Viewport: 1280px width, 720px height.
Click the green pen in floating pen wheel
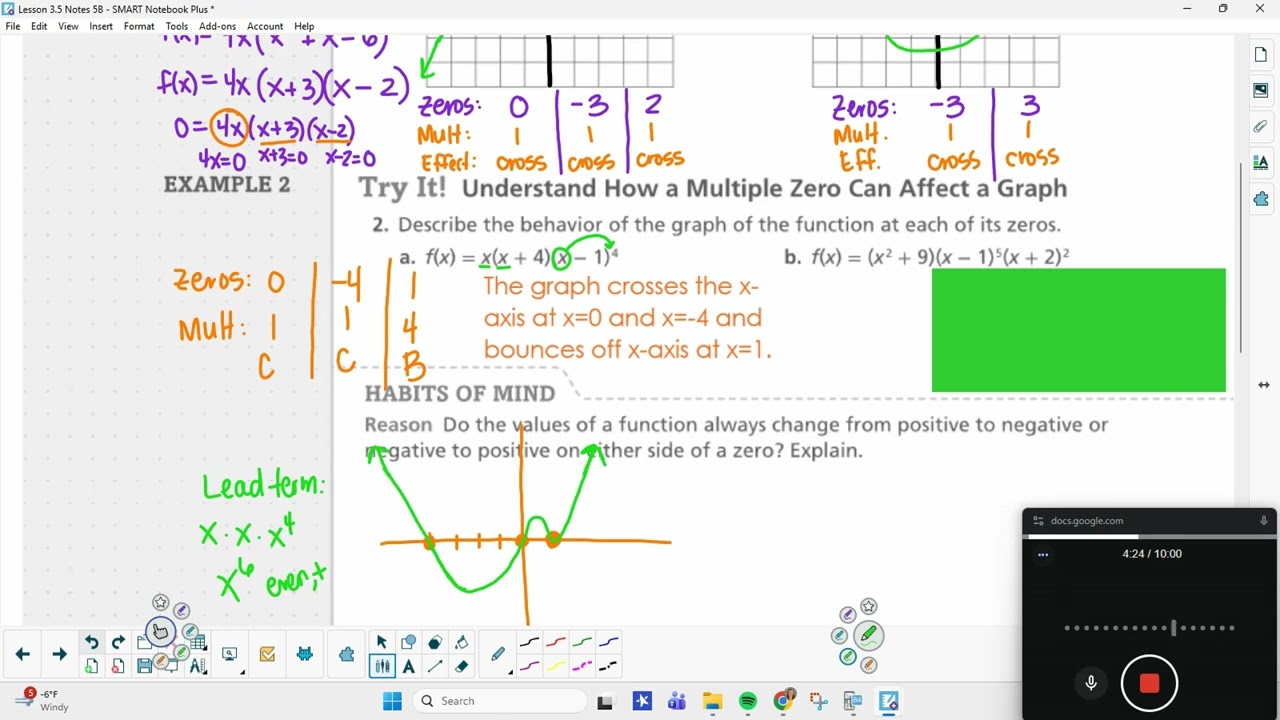[x=868, y=634]
